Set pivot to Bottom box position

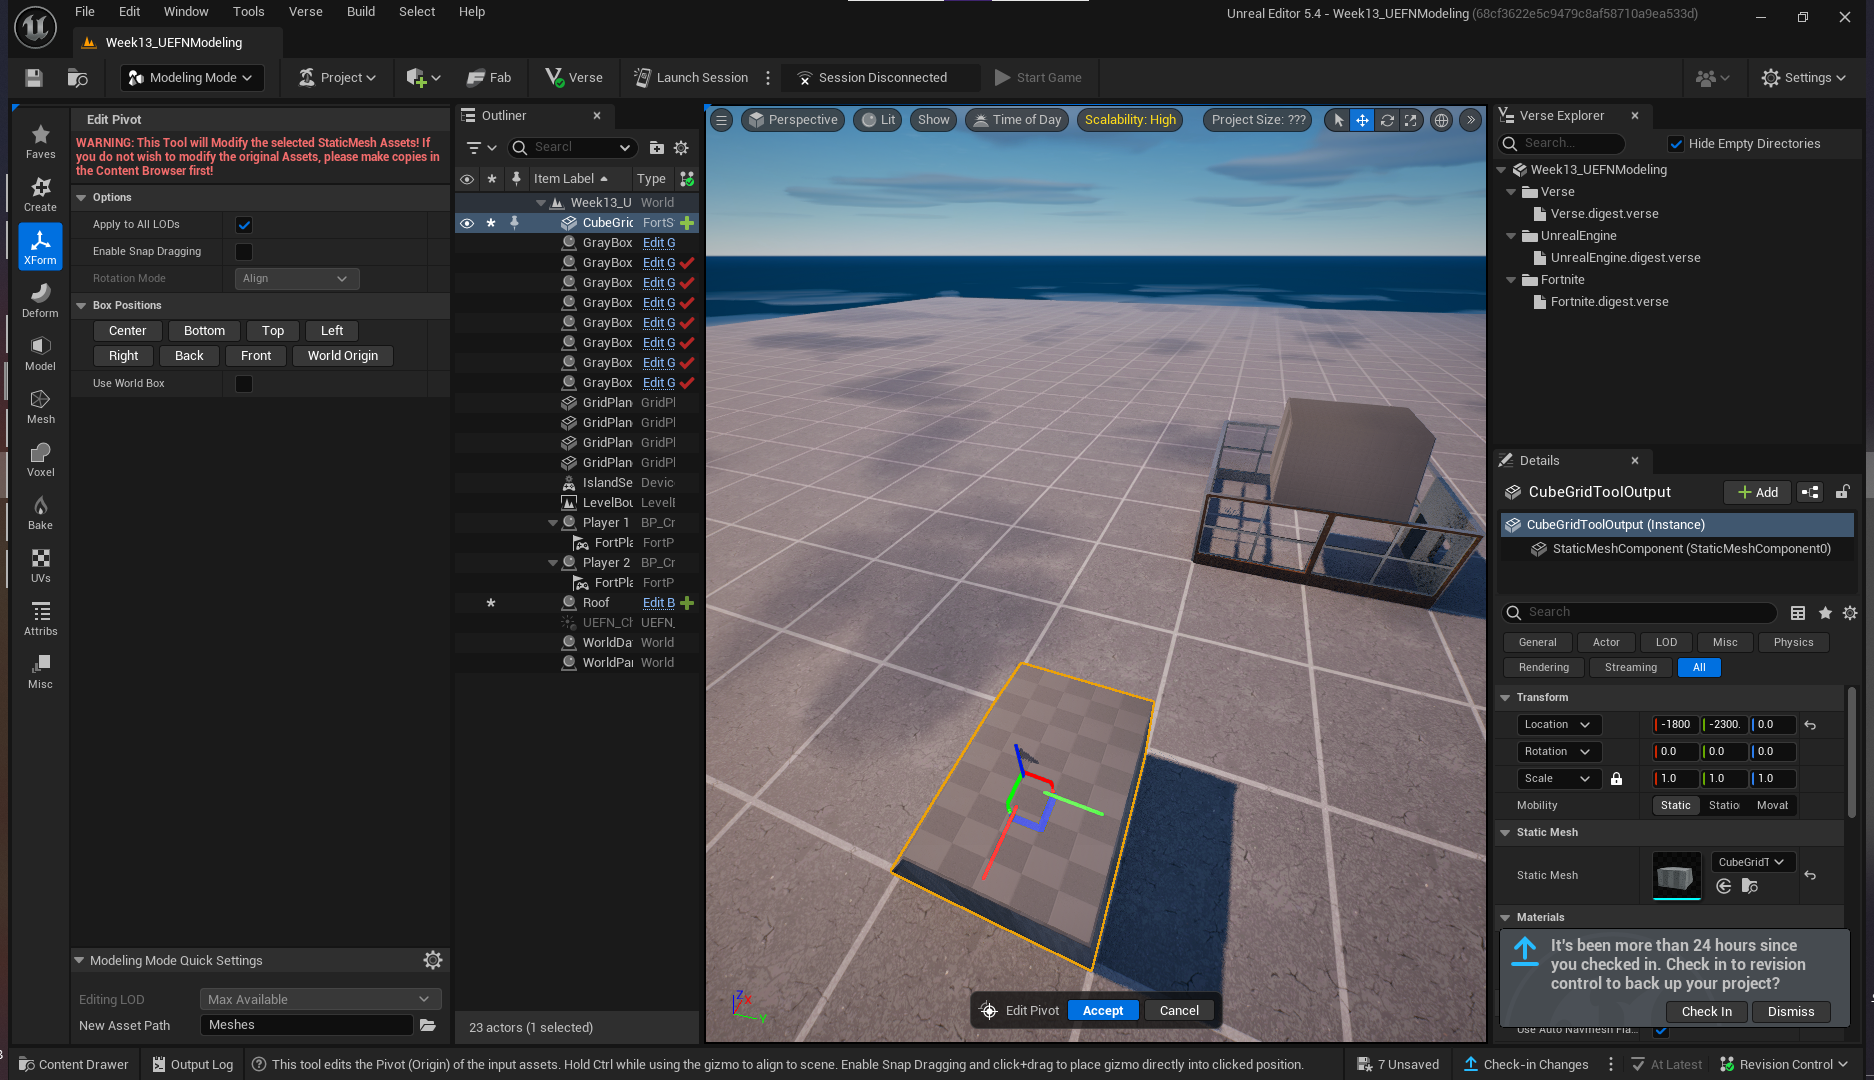coord(204,331)
